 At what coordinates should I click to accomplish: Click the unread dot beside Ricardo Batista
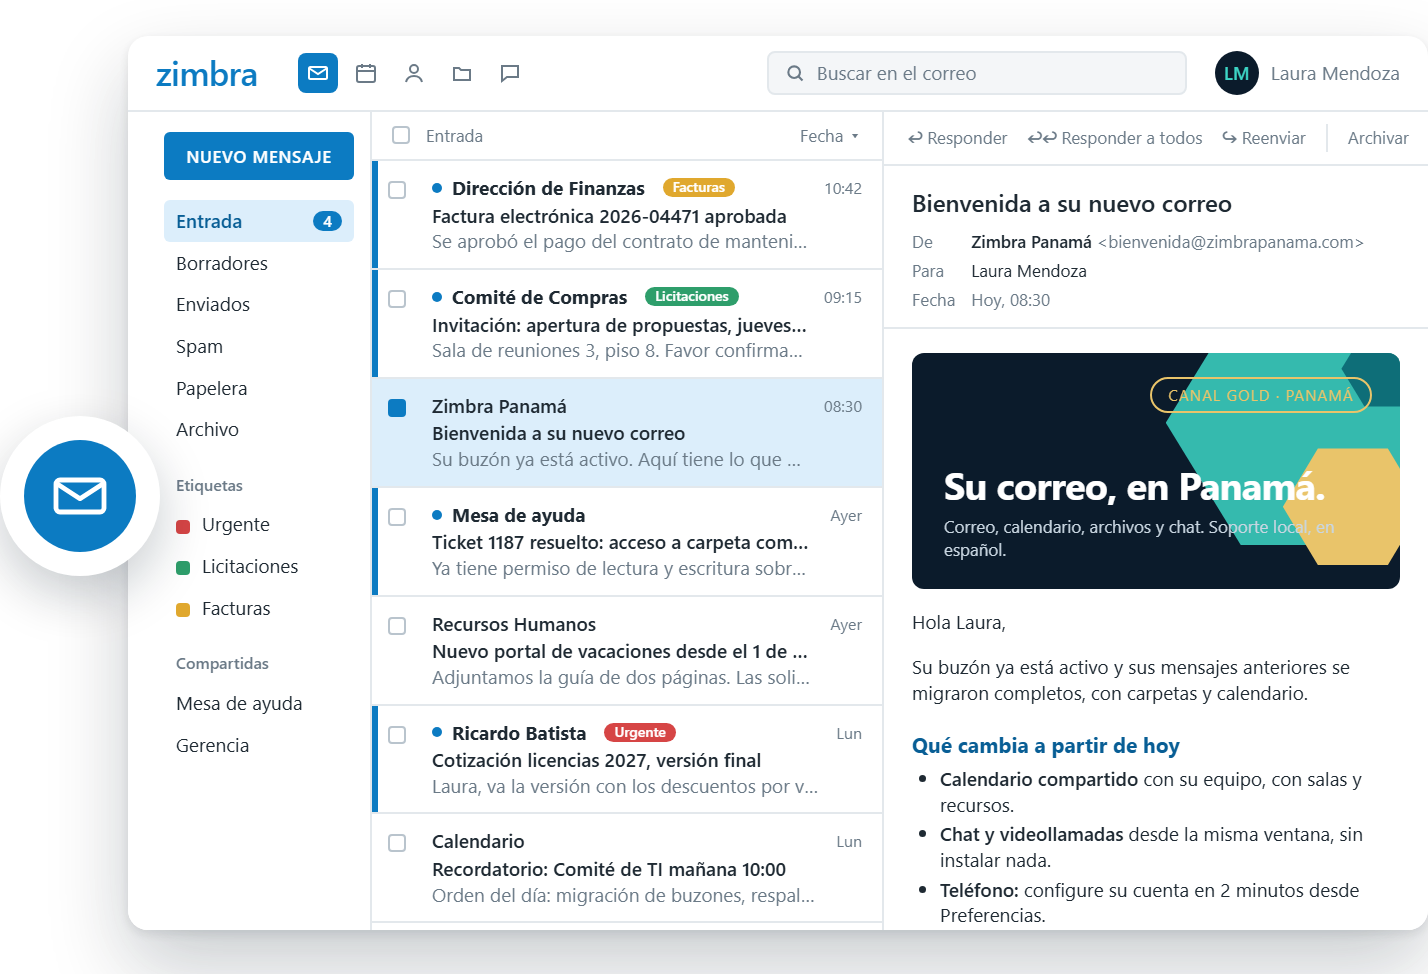click(x=437, y=733)
